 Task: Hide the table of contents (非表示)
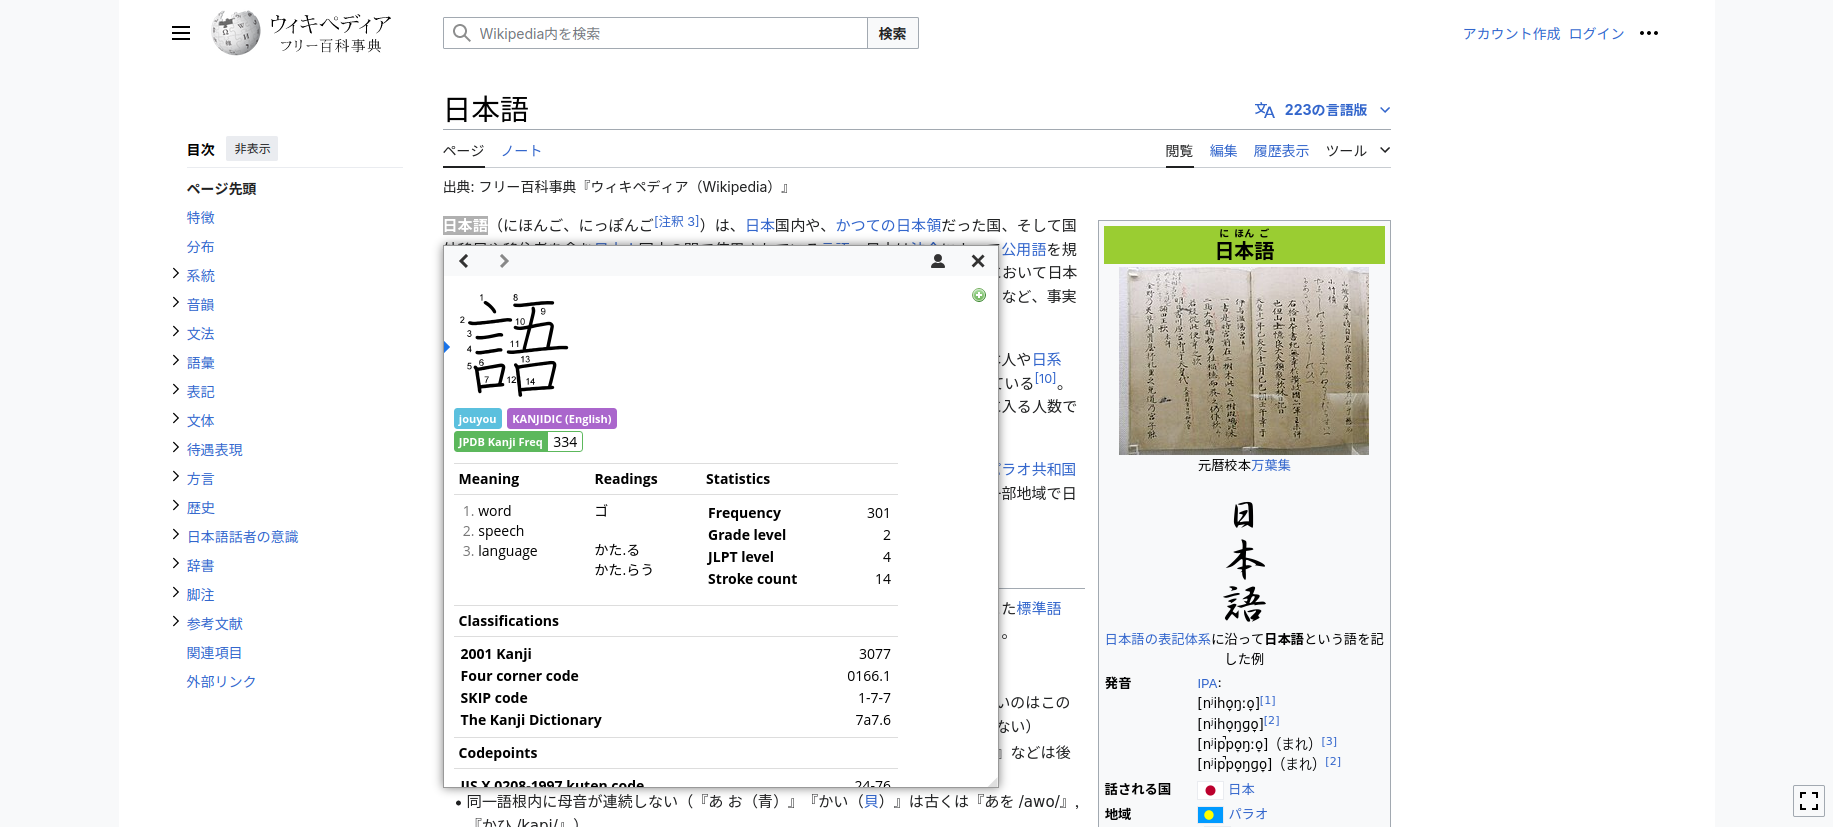click(252, 149)
